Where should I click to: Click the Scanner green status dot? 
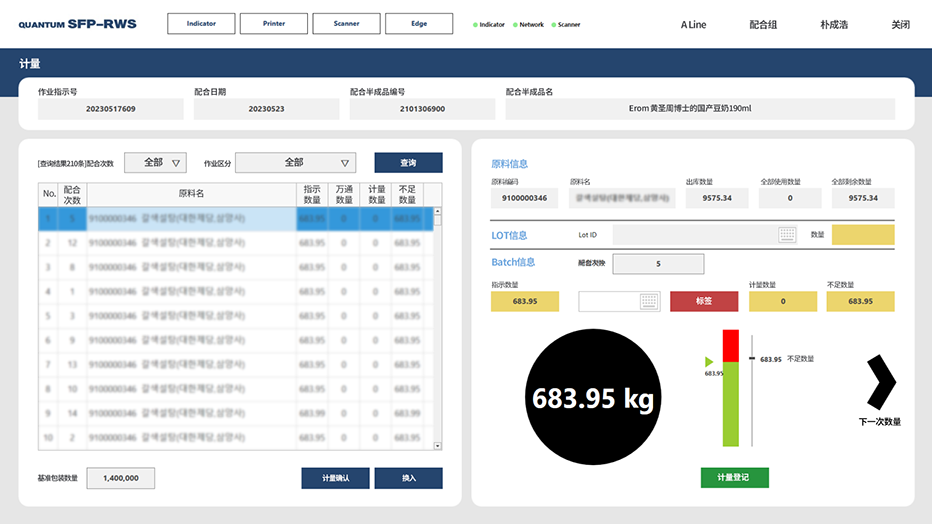[553, 24]
